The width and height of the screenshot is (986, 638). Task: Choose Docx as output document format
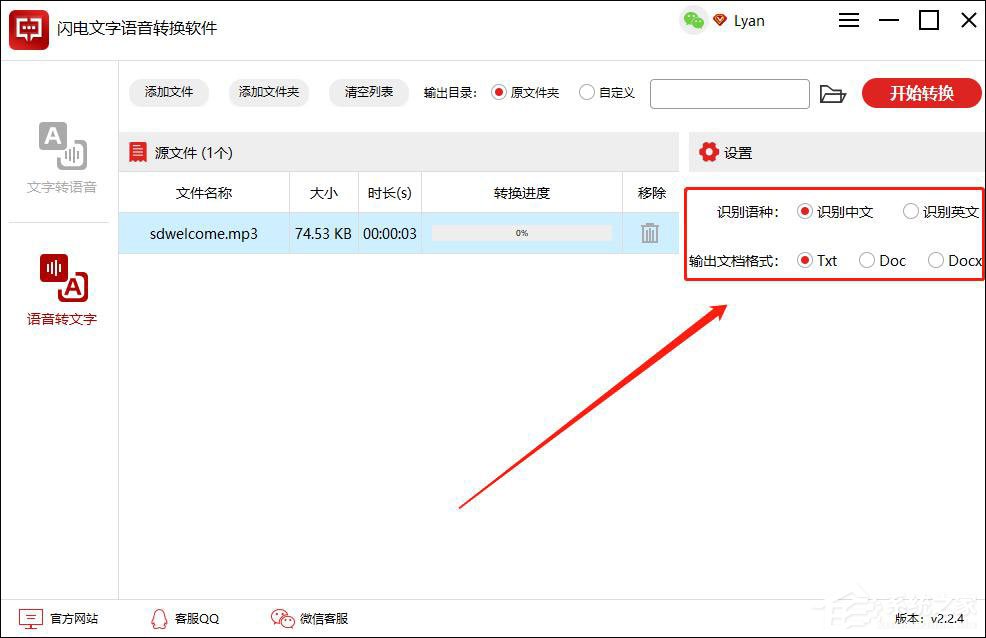(936, 260)
